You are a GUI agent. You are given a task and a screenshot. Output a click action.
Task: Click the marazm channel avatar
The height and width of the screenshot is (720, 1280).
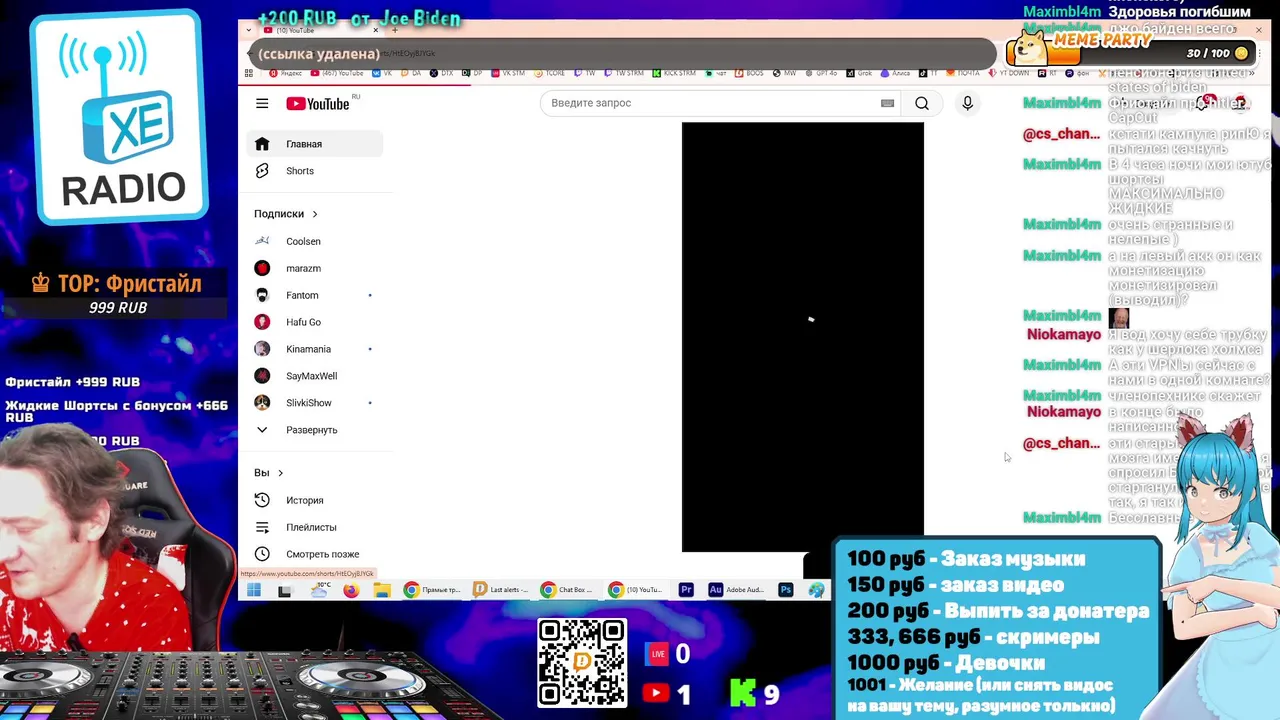point(262,268)
